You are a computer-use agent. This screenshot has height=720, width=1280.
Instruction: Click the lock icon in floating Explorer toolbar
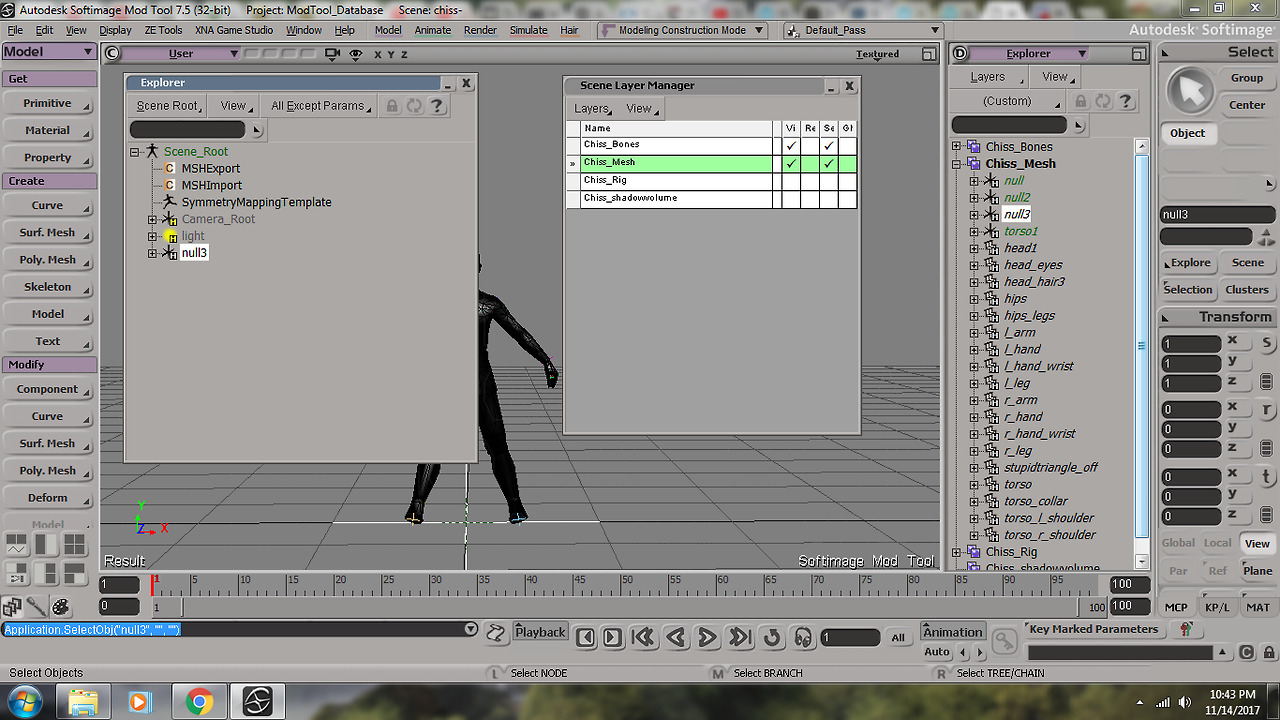(x=392, y=106)
